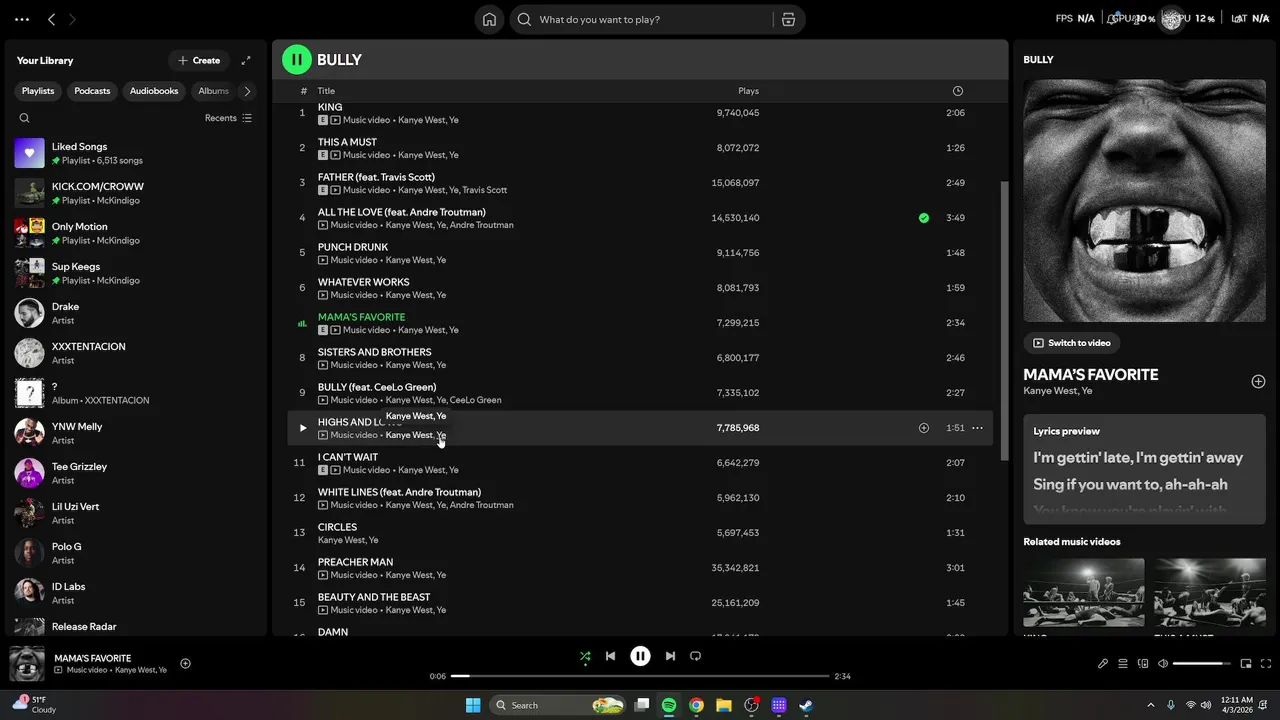Search within Your Library magnifier icon
Image resolution: width=1280 pixels, height=720 pixels.
25,118
